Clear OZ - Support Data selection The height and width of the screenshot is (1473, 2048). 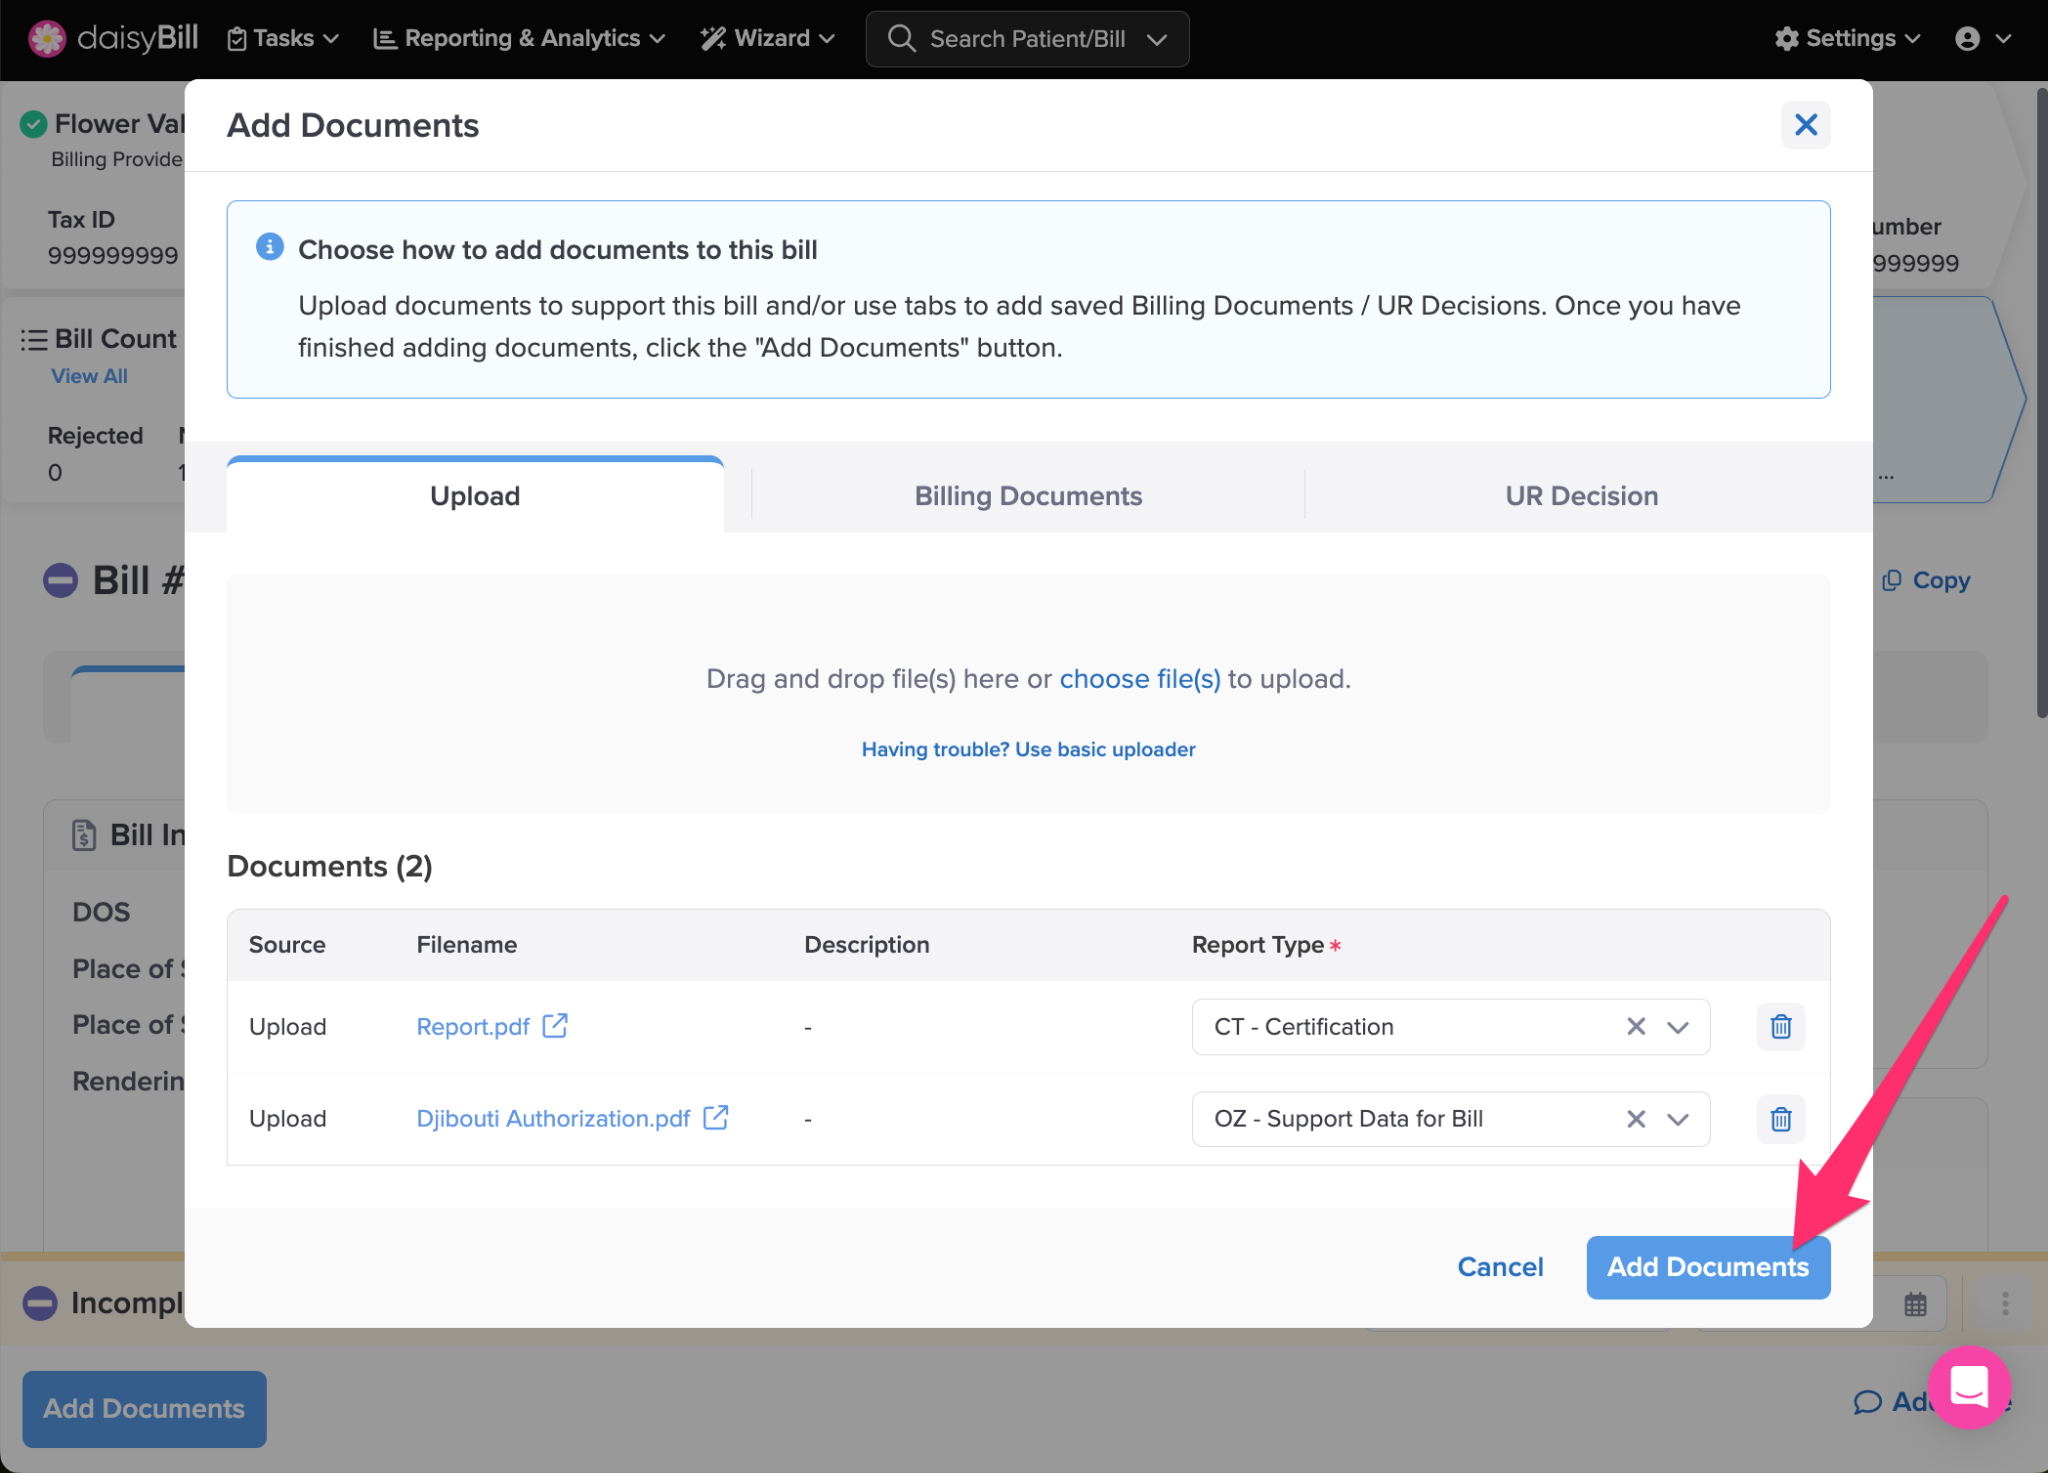click(1635, 1119)
